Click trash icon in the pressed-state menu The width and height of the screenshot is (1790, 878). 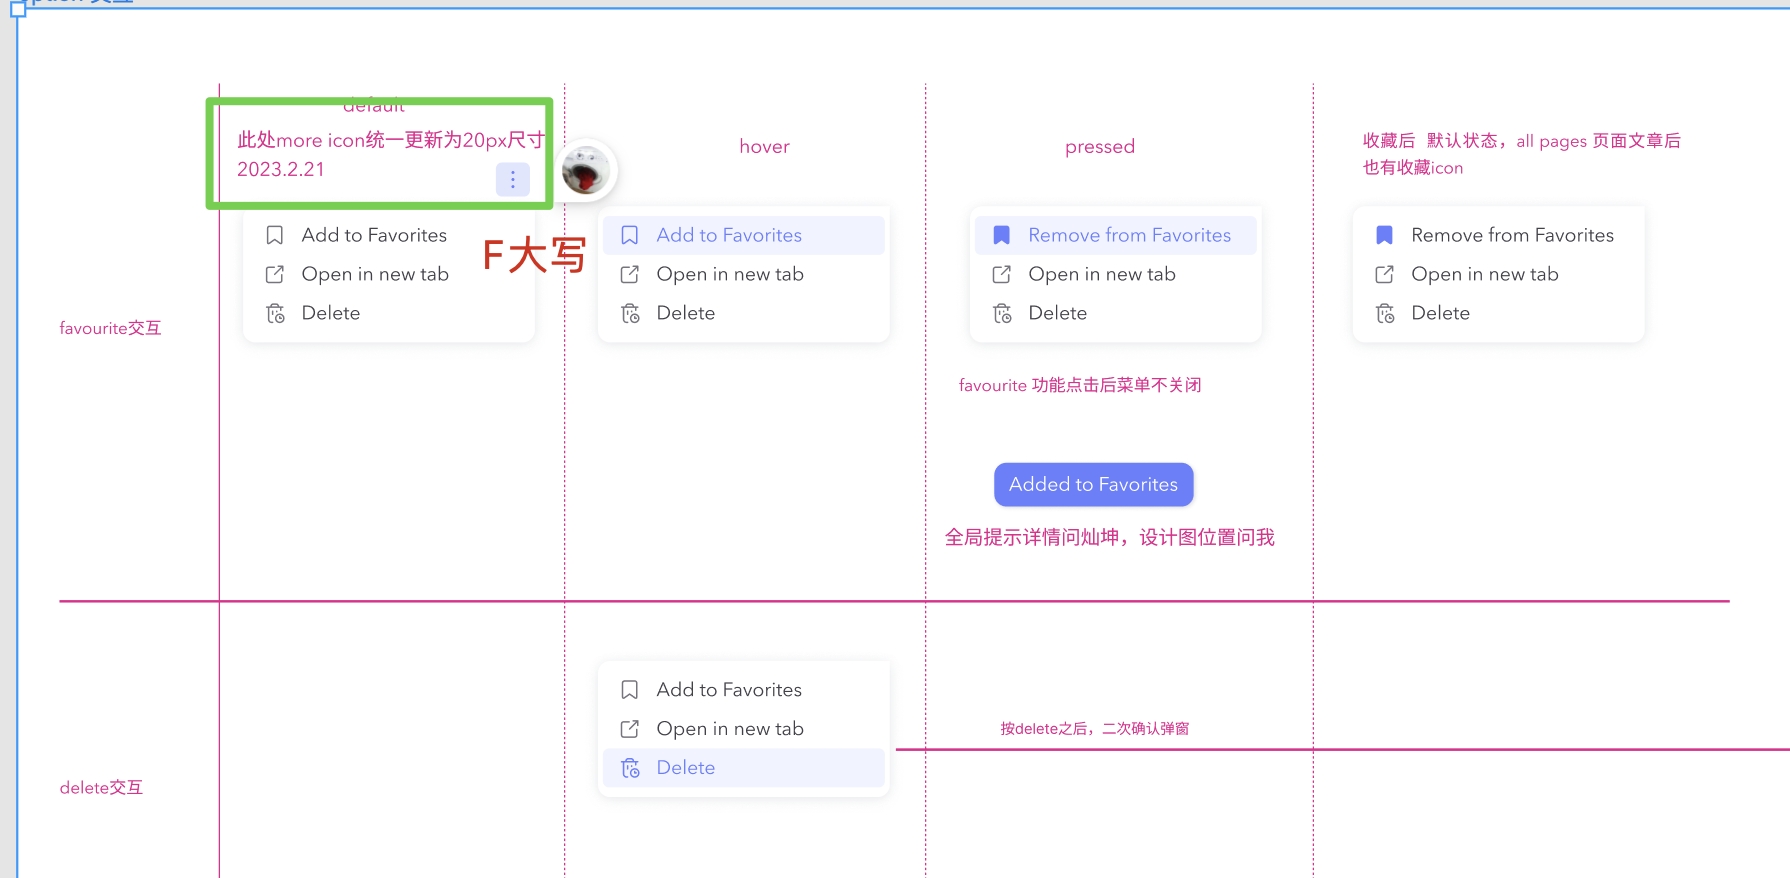(1002, 313)
